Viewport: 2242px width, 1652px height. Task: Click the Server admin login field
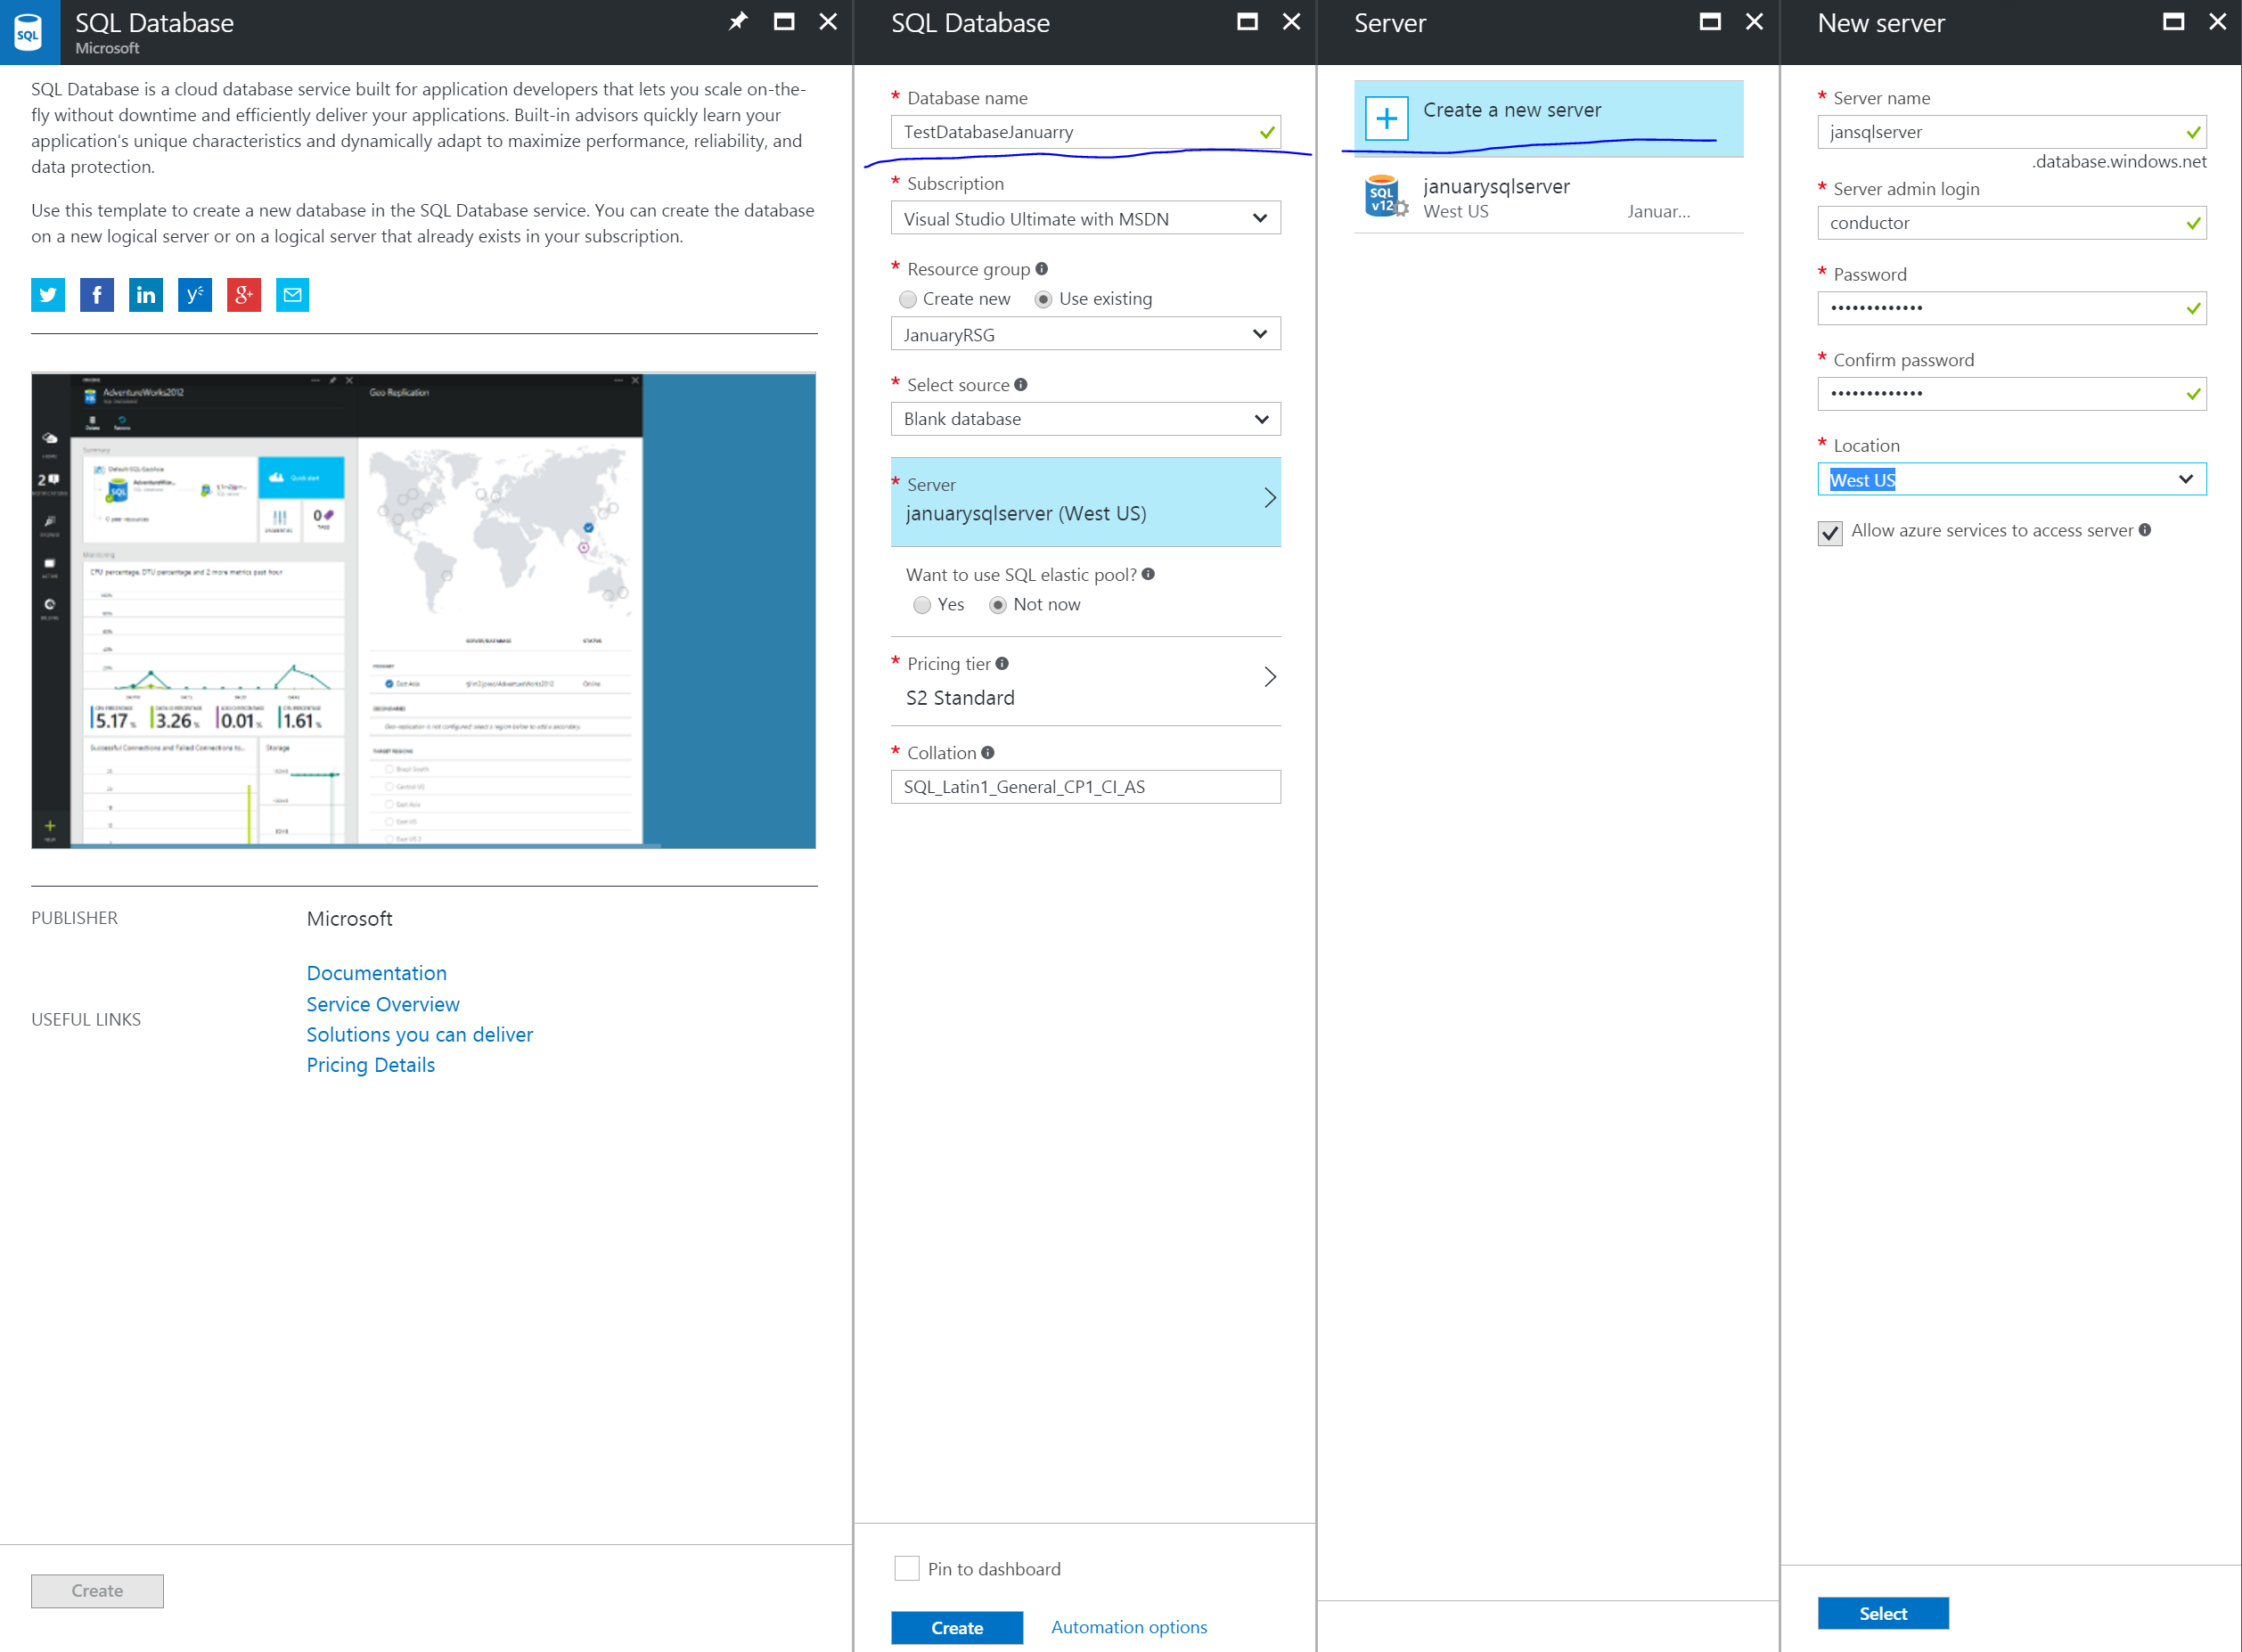point(2011,223)
